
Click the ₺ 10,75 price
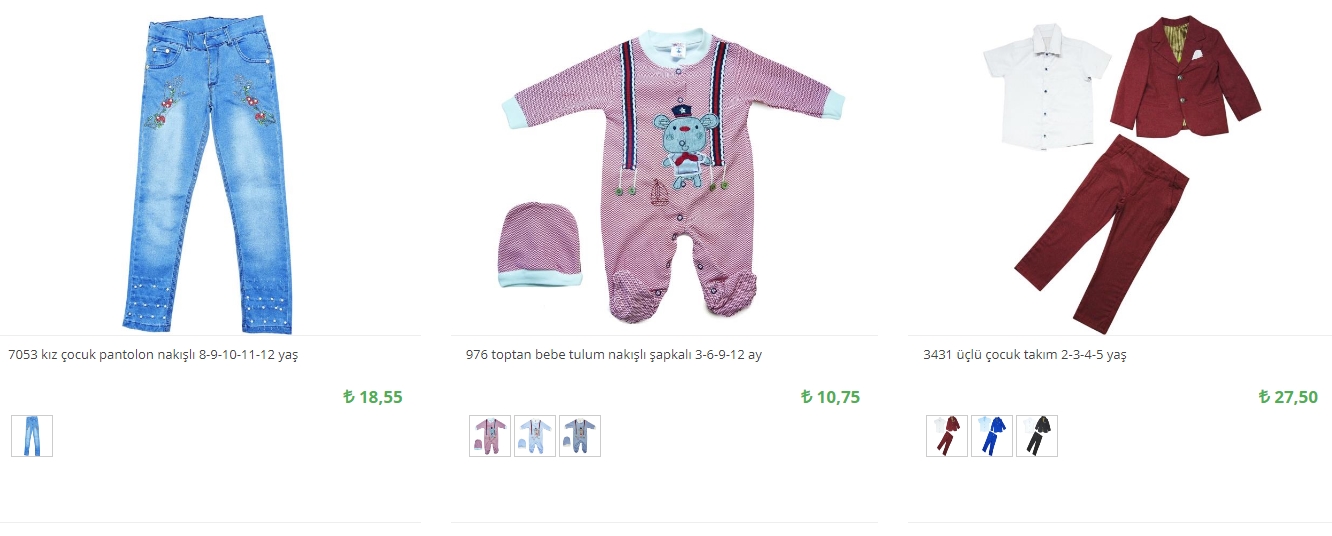tap(830, 397)
